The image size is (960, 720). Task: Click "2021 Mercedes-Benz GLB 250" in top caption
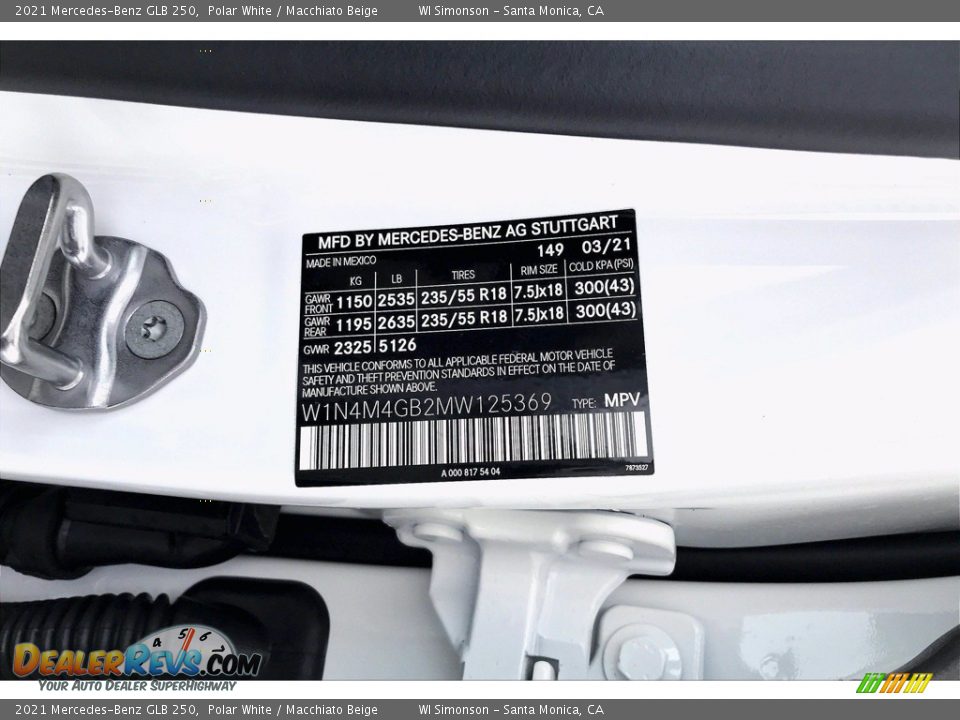click(x=106, y=10)
